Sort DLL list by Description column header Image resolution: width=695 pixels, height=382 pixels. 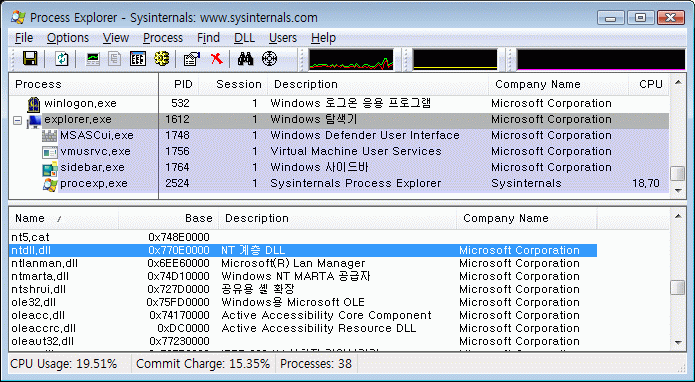point(338,218)
